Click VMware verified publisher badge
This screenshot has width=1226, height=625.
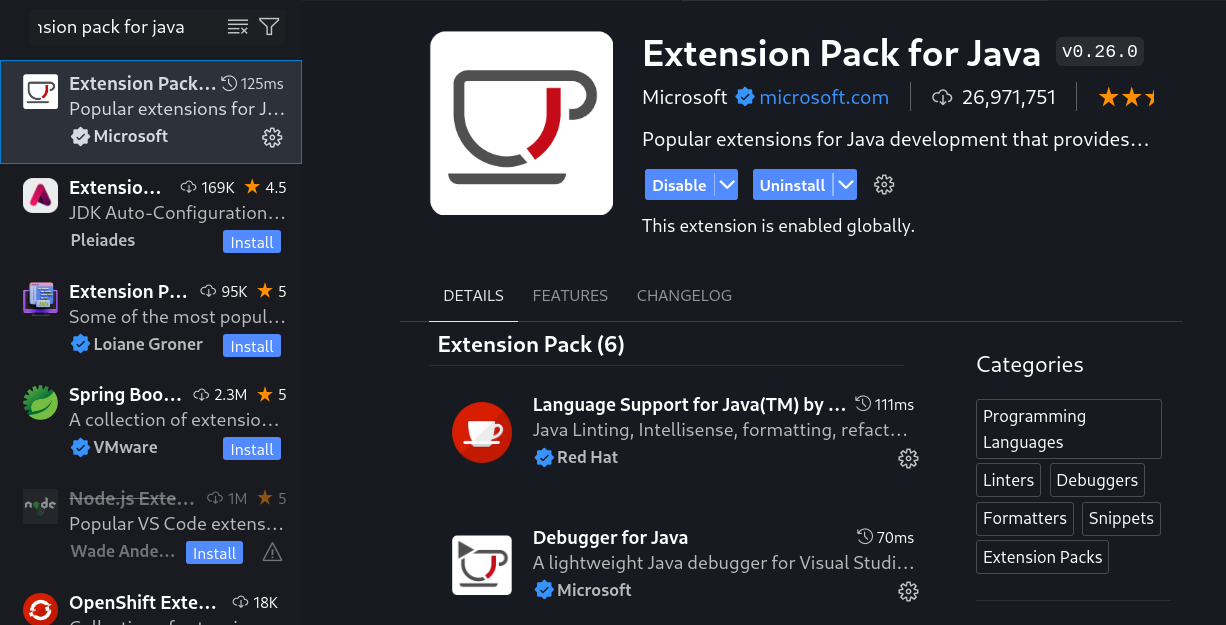[80, 448]
